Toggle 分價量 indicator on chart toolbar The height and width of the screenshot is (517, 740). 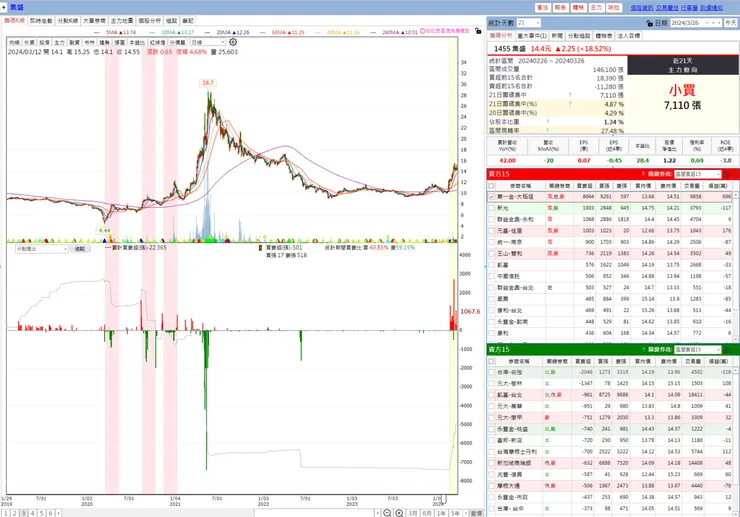[x=177, y=42]
